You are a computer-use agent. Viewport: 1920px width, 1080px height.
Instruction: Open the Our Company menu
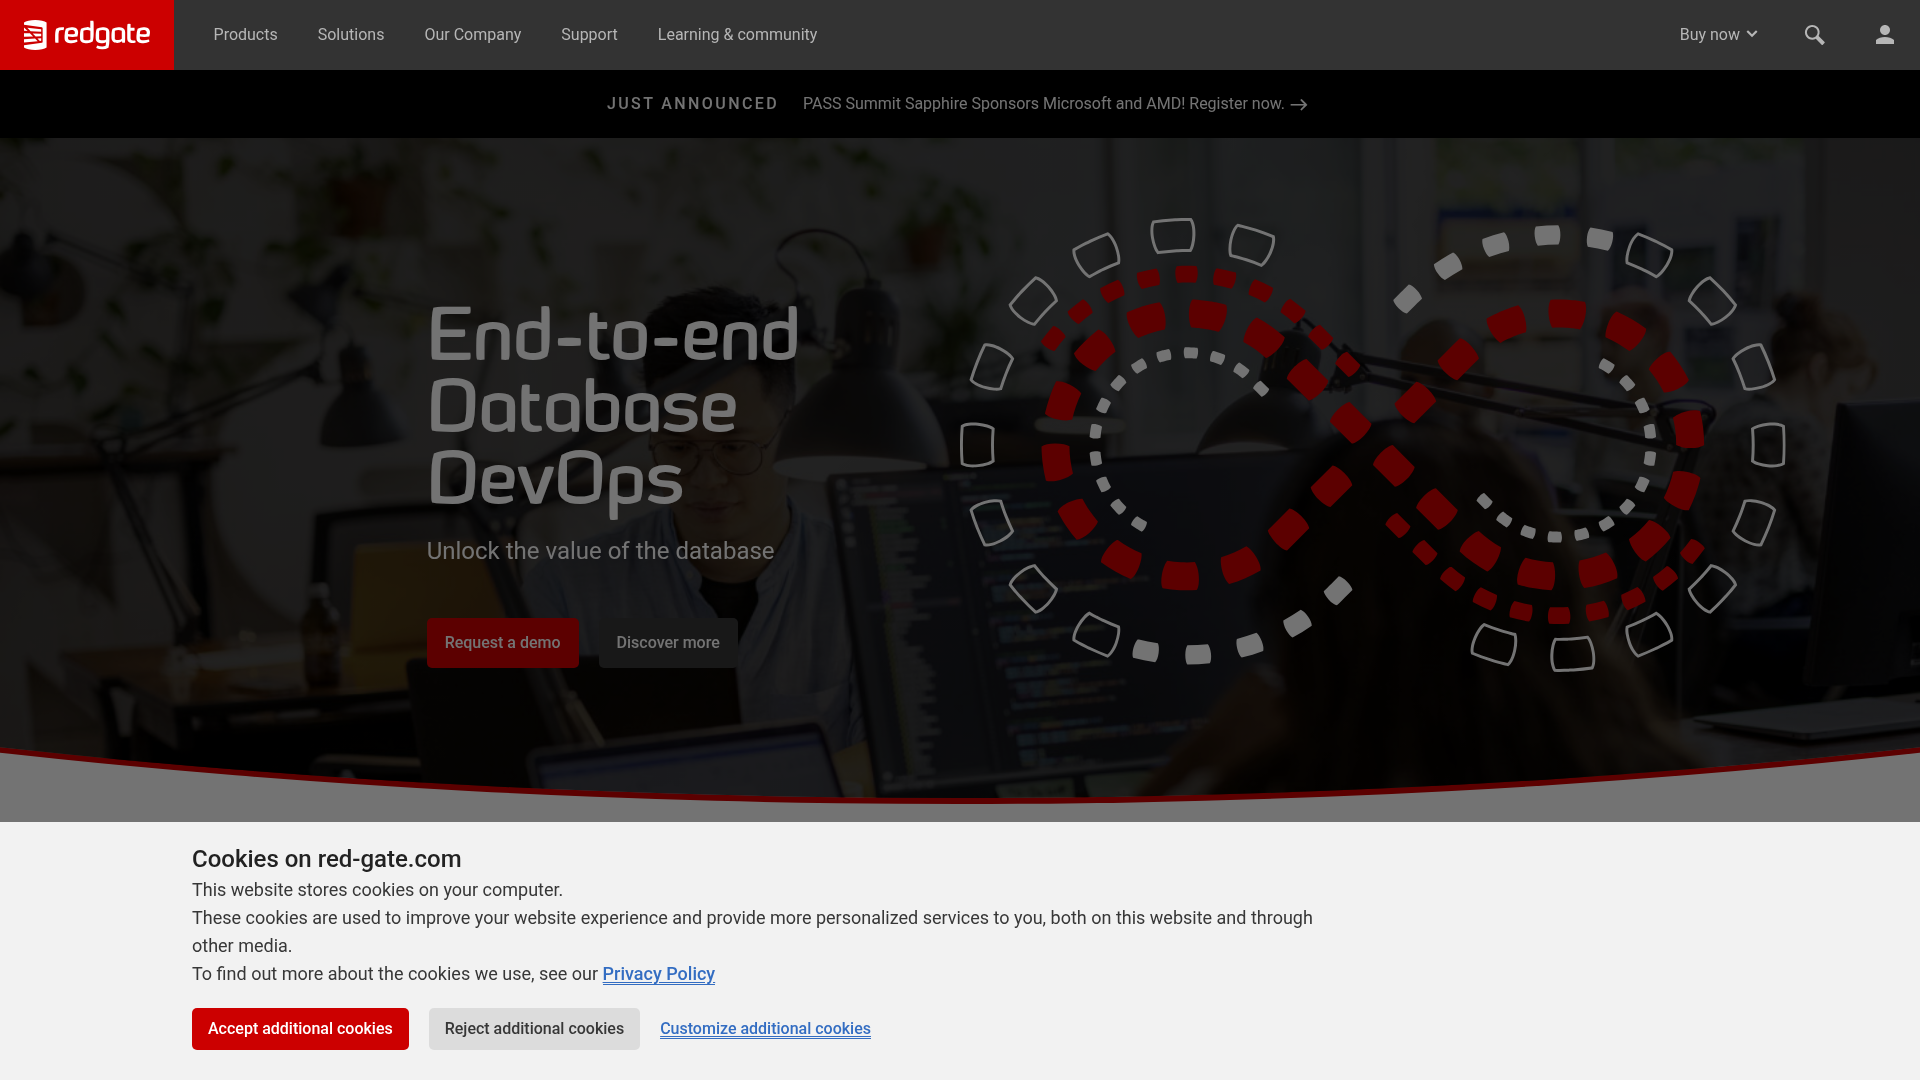pyautogui.click(x=472, y=34)
